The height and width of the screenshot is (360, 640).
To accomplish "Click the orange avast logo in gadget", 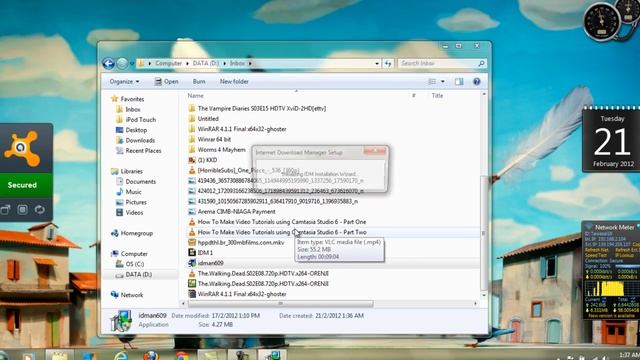I will (x=22, y=149).
